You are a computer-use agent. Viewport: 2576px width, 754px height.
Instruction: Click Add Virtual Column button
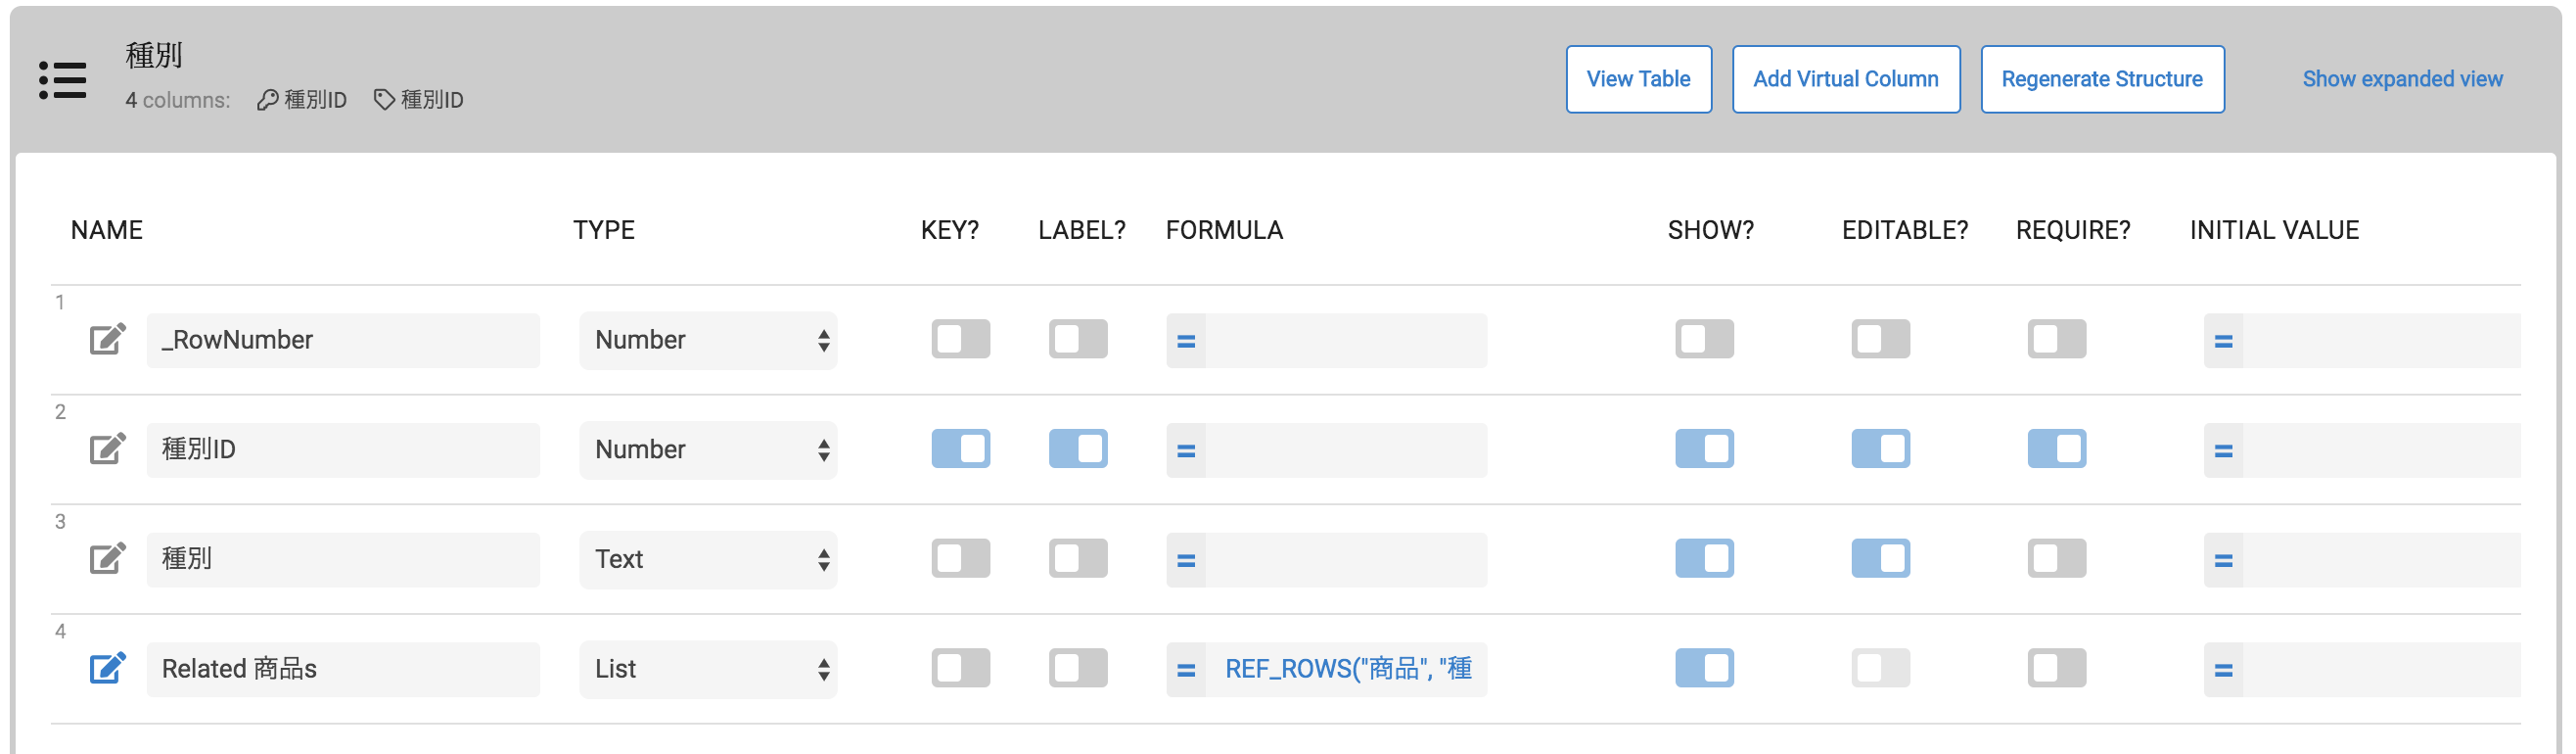1845,79
